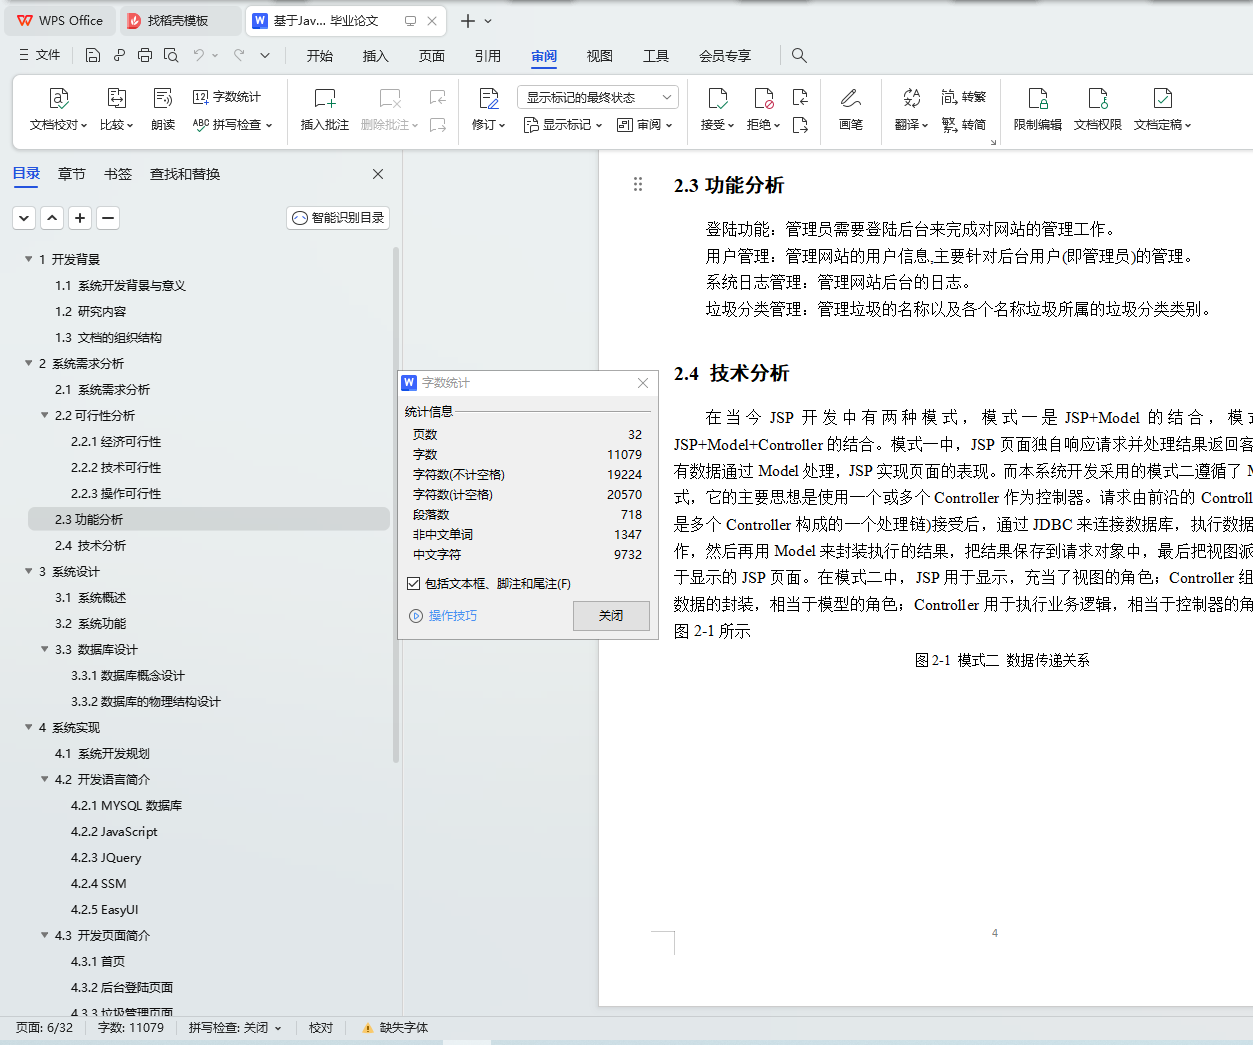Switch to the 开始 ribbon tab

(320, 56)
